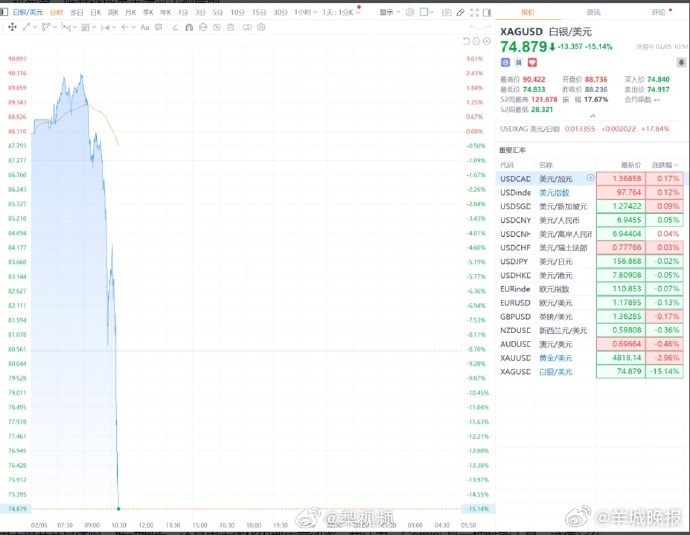Image resolution: width=690 pixels, height=535 pixels.
Task: Select the 月K interval button
Action: (x=131, y=12)
